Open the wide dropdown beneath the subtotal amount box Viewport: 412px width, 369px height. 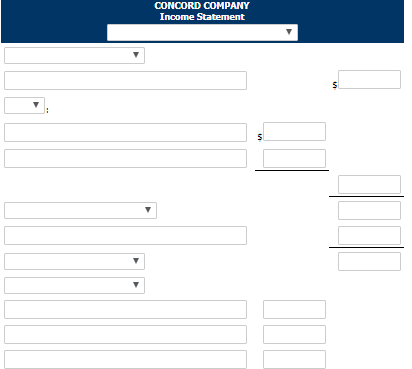click(80, 210)
